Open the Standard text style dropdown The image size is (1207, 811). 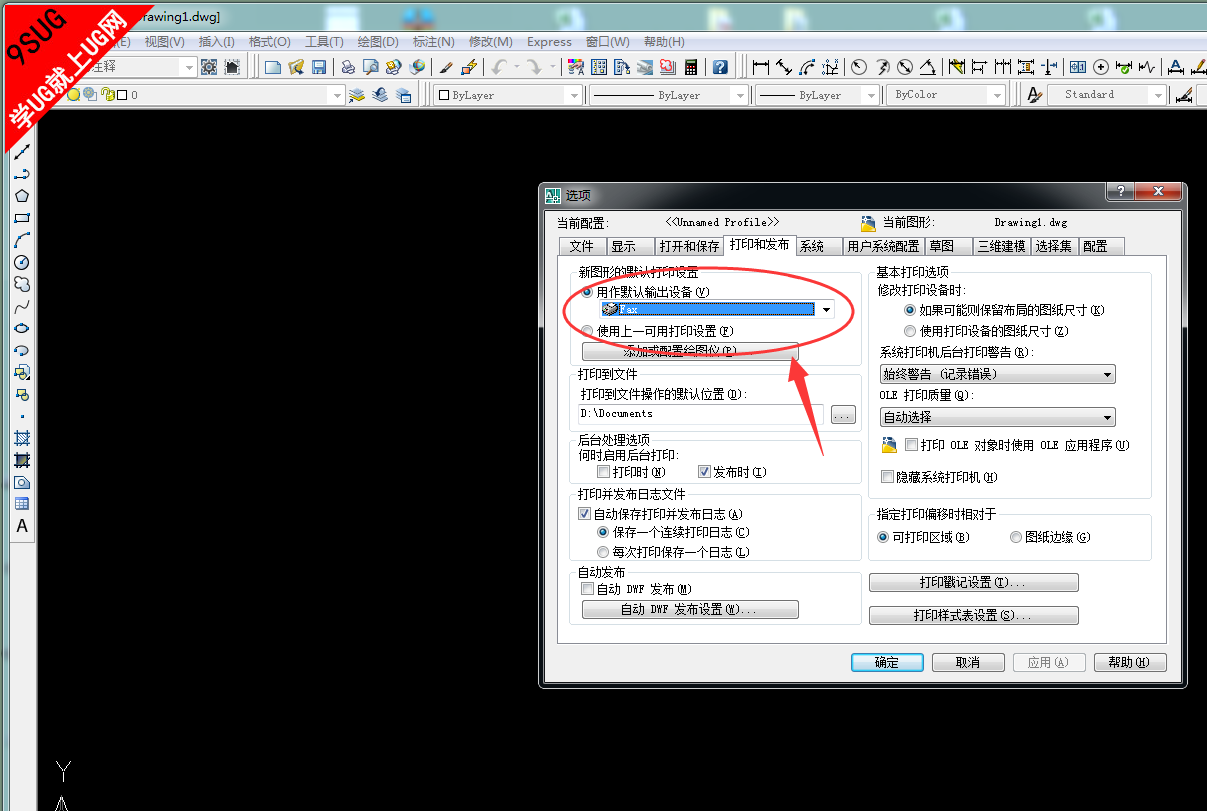[1158, 95]
